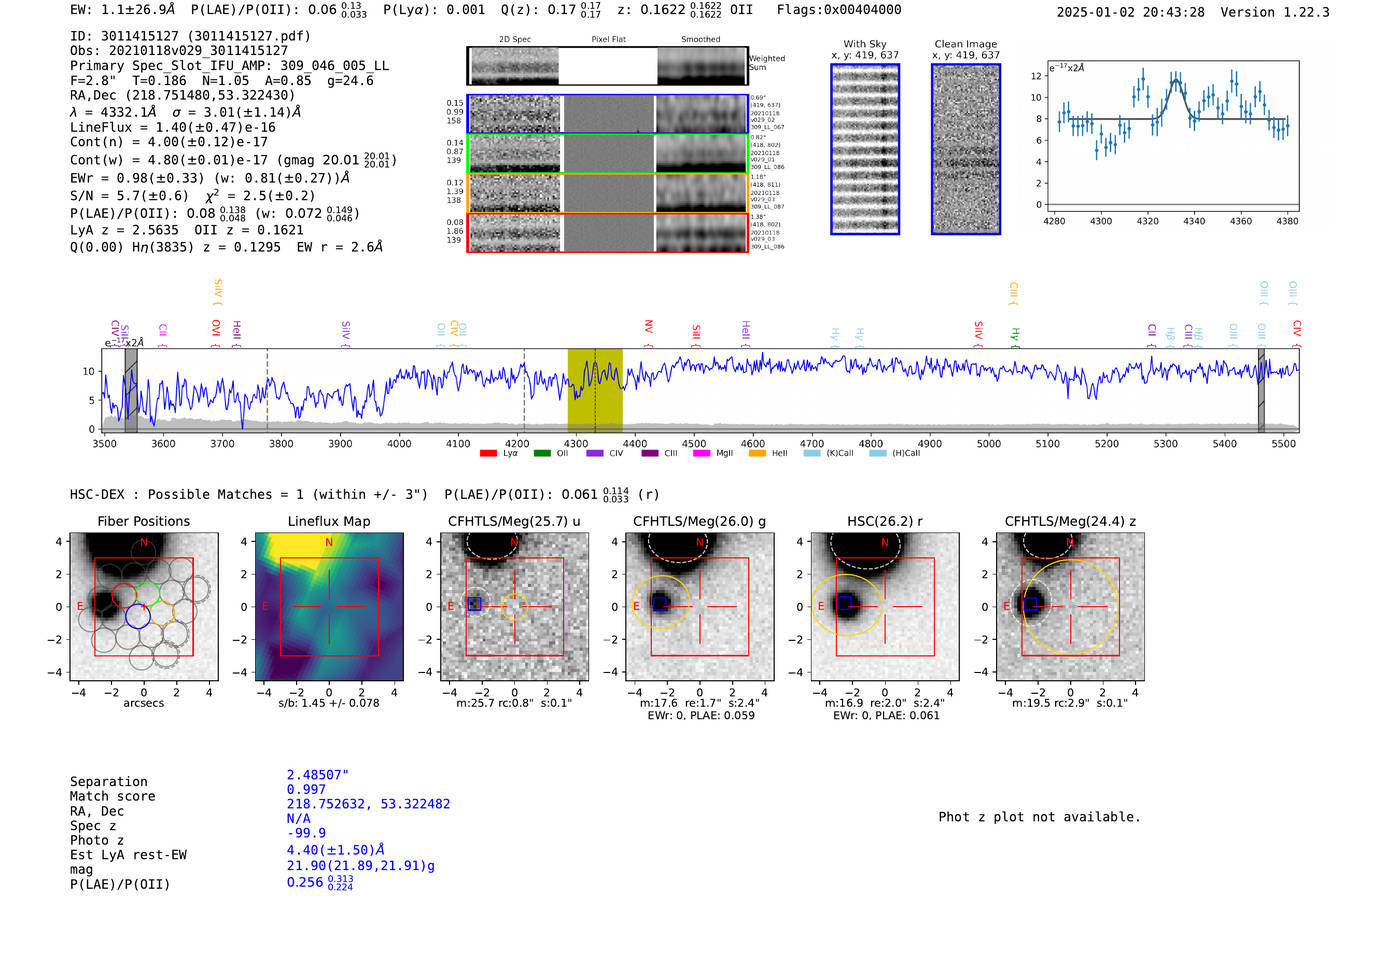Click the catalog RA, Dec 218.752632, 53.322482

tap(368, 804)
